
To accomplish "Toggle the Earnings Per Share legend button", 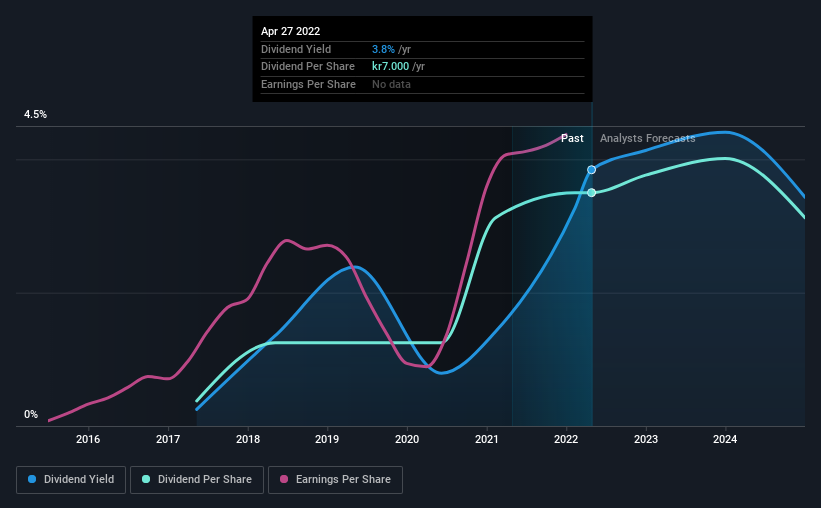I will 335,480.
